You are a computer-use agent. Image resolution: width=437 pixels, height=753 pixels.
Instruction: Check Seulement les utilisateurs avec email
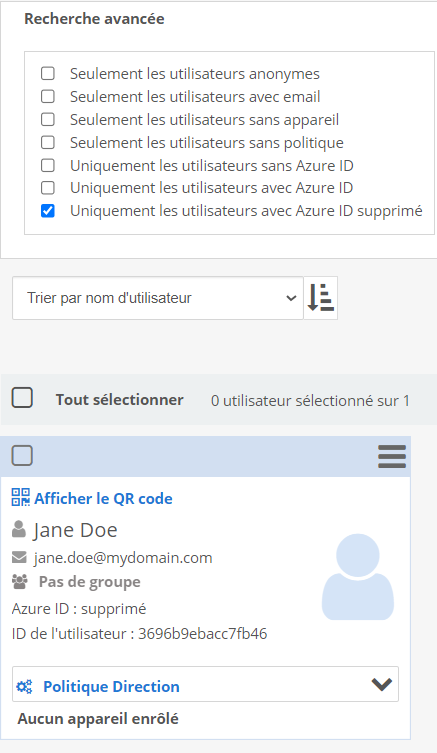pyautogui.click(x=48, y=97)
